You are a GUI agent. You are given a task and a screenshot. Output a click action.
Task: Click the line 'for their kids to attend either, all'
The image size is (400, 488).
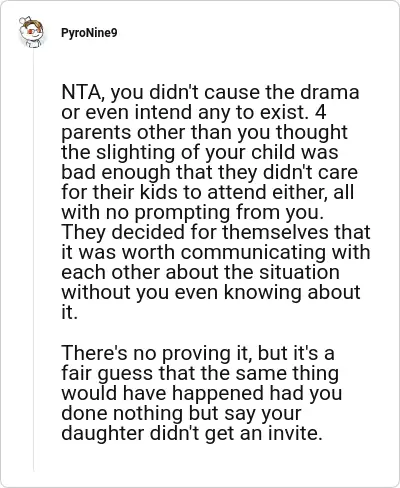[207, 192]
